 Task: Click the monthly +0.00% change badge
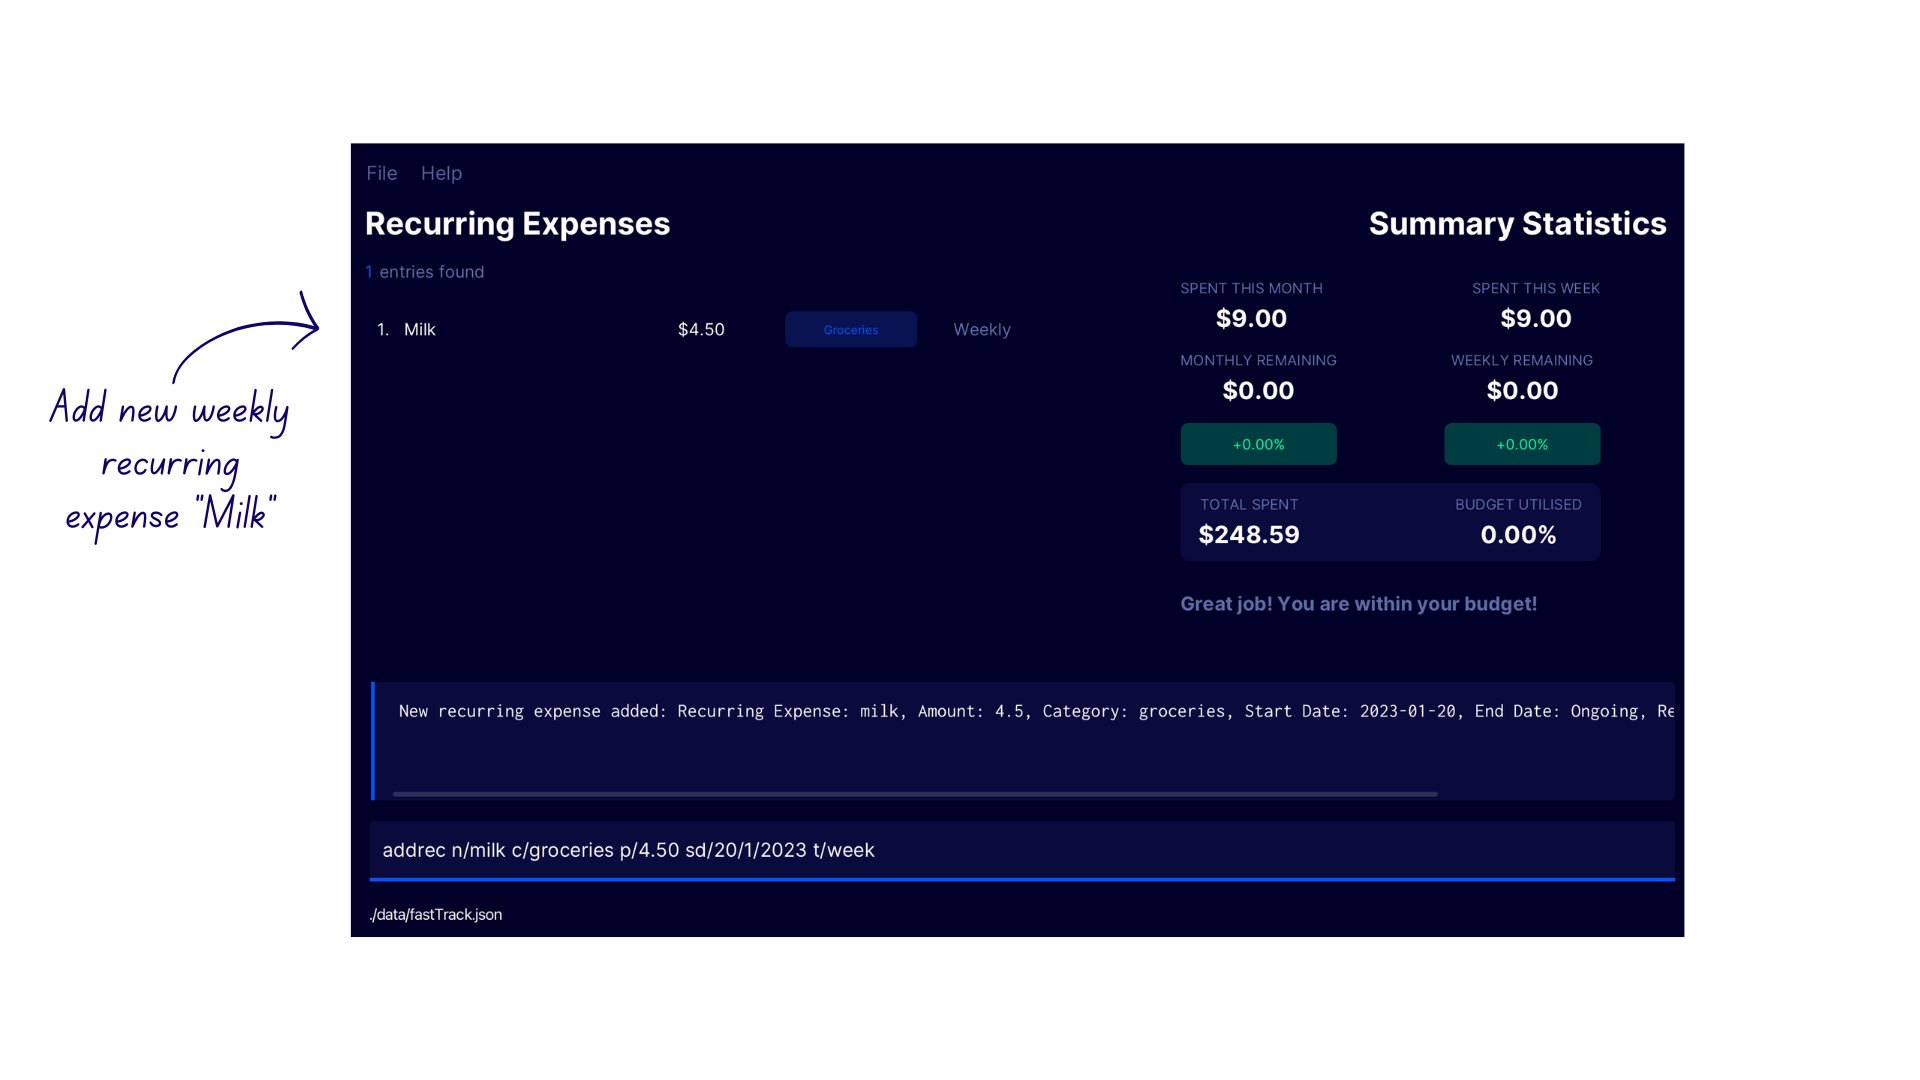click(x=1258, y=444)
